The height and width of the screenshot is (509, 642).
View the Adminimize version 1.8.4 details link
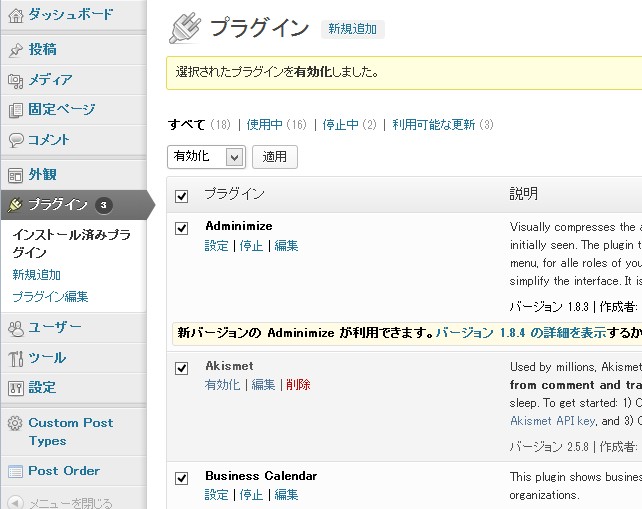coord(521,333)
